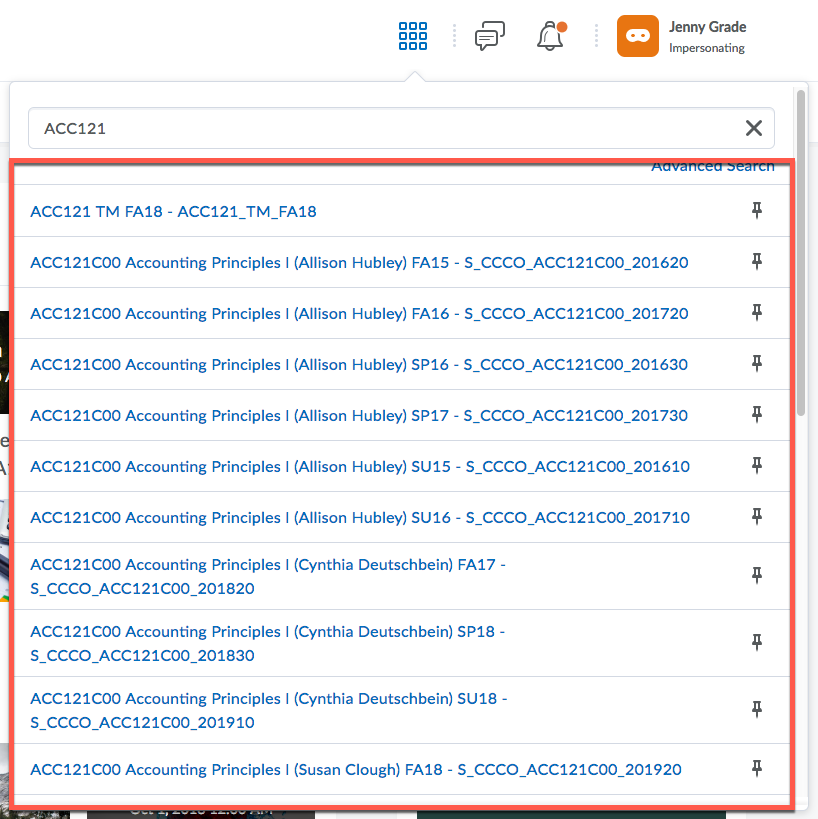Click the orange impersonation avatar icon
This screenshot has width=818, height=819.
[637, 36]
